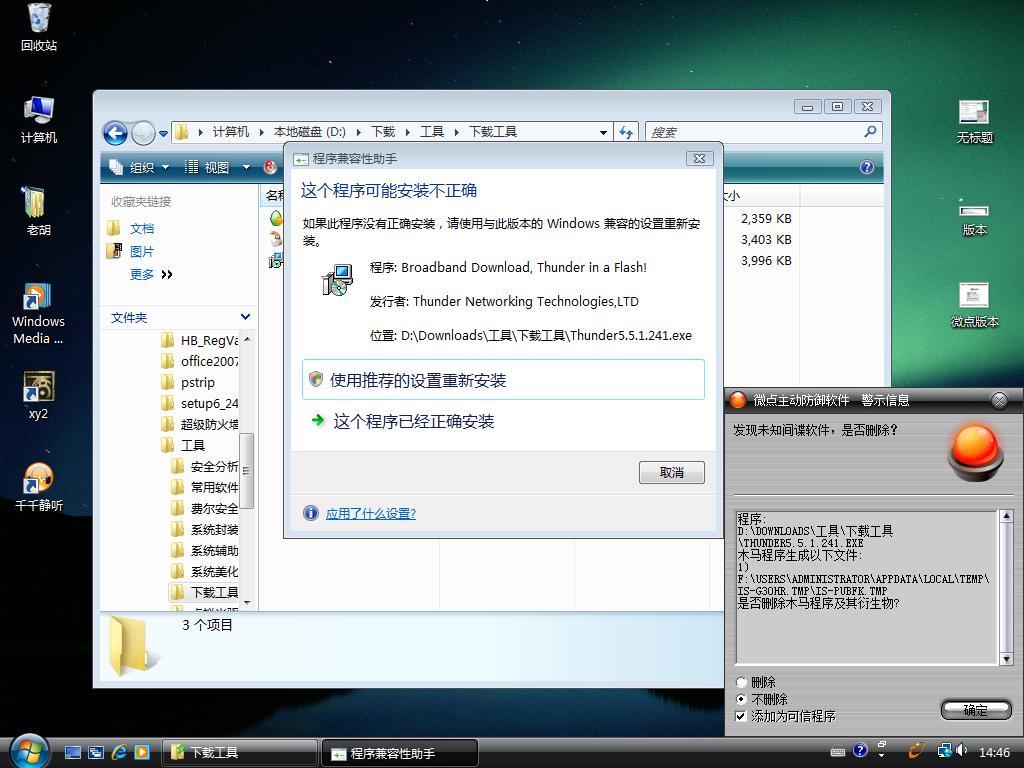Click the help icon in Explorer toolbar
Image resolution: width=1024 pixels, height=768 pixels.
[867, 167]
